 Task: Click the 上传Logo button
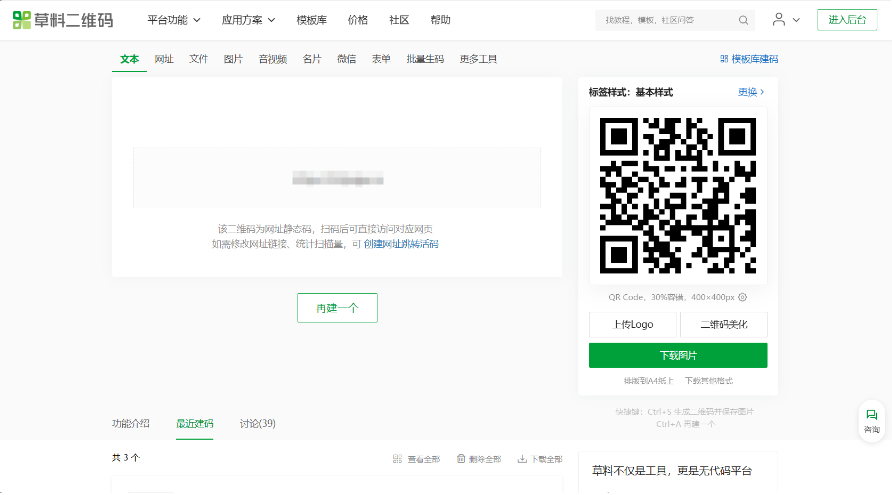point(633,324)
